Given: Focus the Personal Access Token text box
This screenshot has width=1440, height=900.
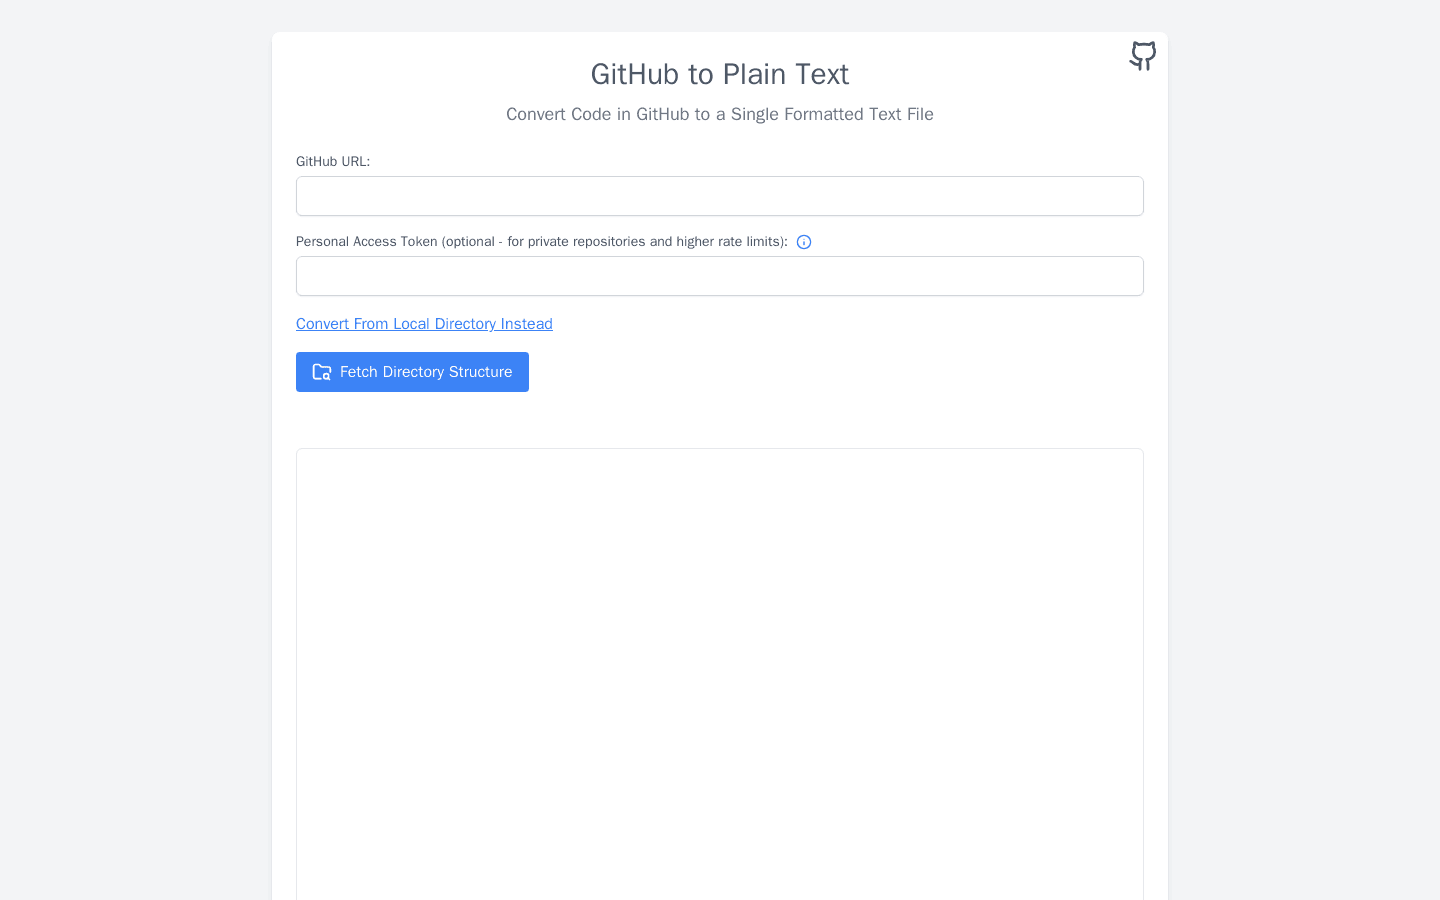Looking at the screenshot, I should coord(719,276).
